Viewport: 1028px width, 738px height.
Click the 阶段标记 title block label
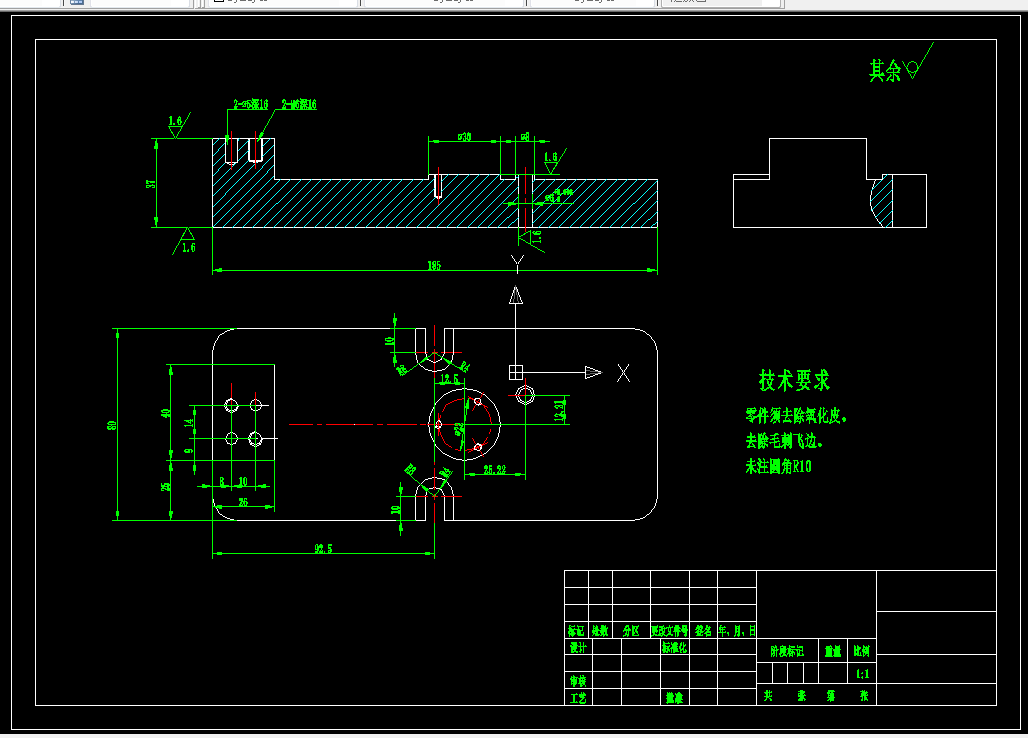tap(787, 651)
